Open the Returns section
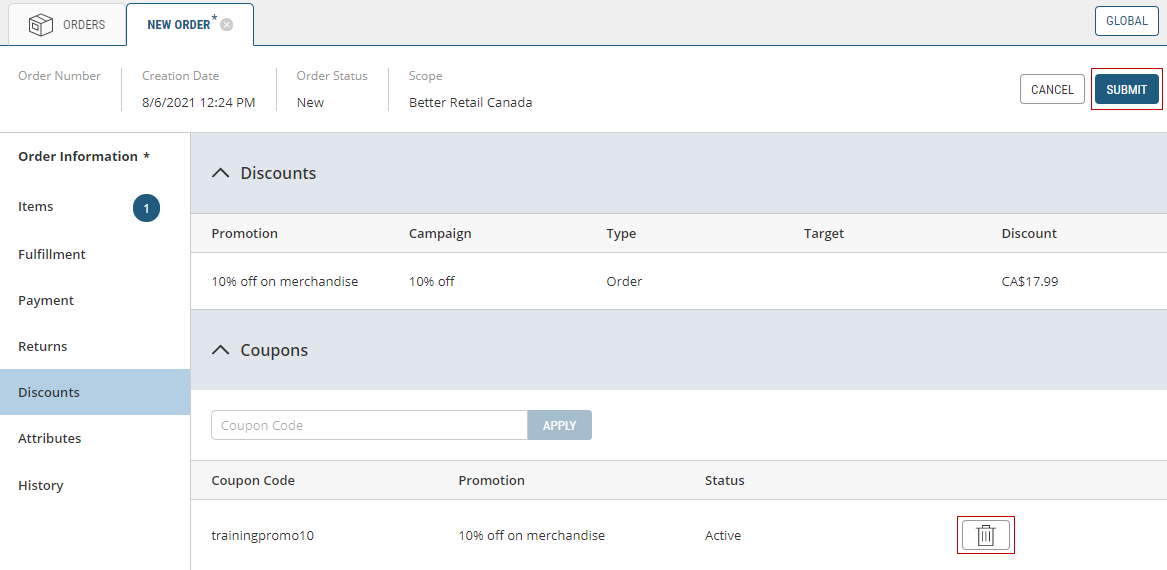The image size is (1167, 570). click(43, 346)
